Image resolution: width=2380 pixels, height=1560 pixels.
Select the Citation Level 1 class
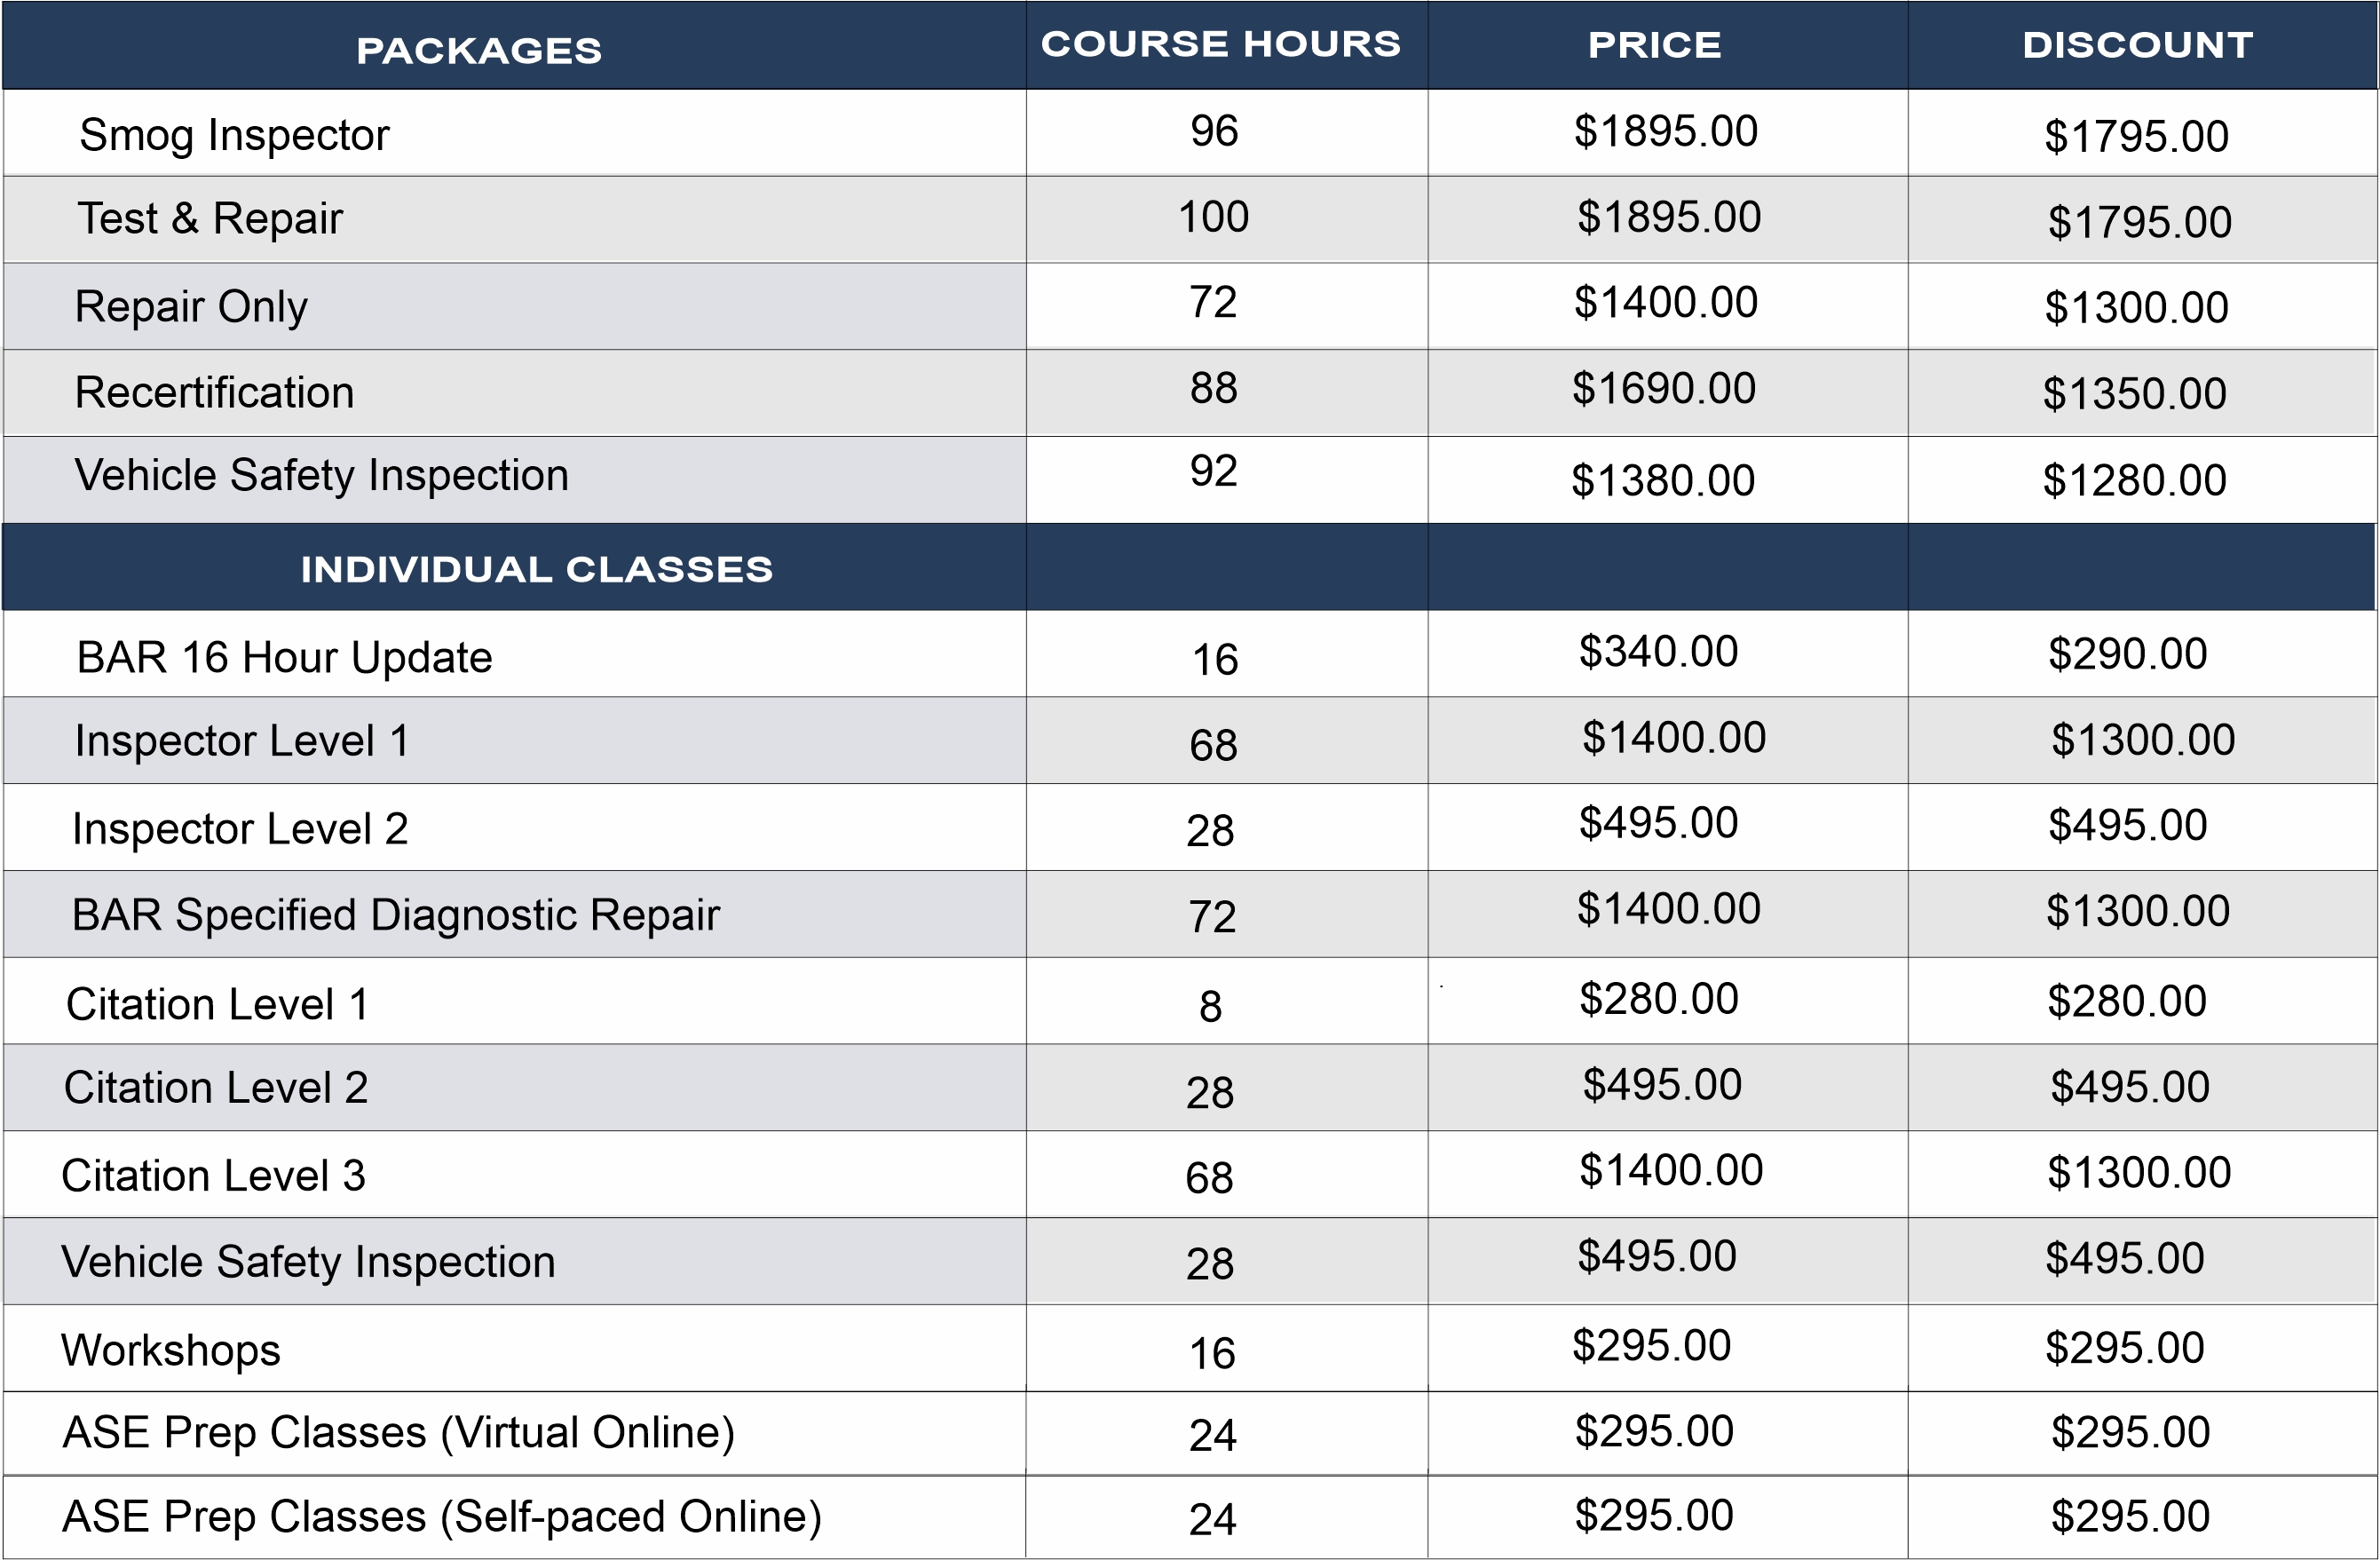(217, 1004)
